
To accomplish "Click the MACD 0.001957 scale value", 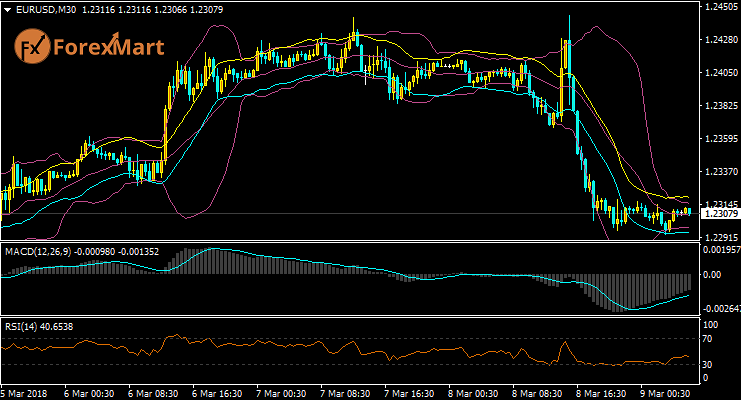I will coord(720,248).
